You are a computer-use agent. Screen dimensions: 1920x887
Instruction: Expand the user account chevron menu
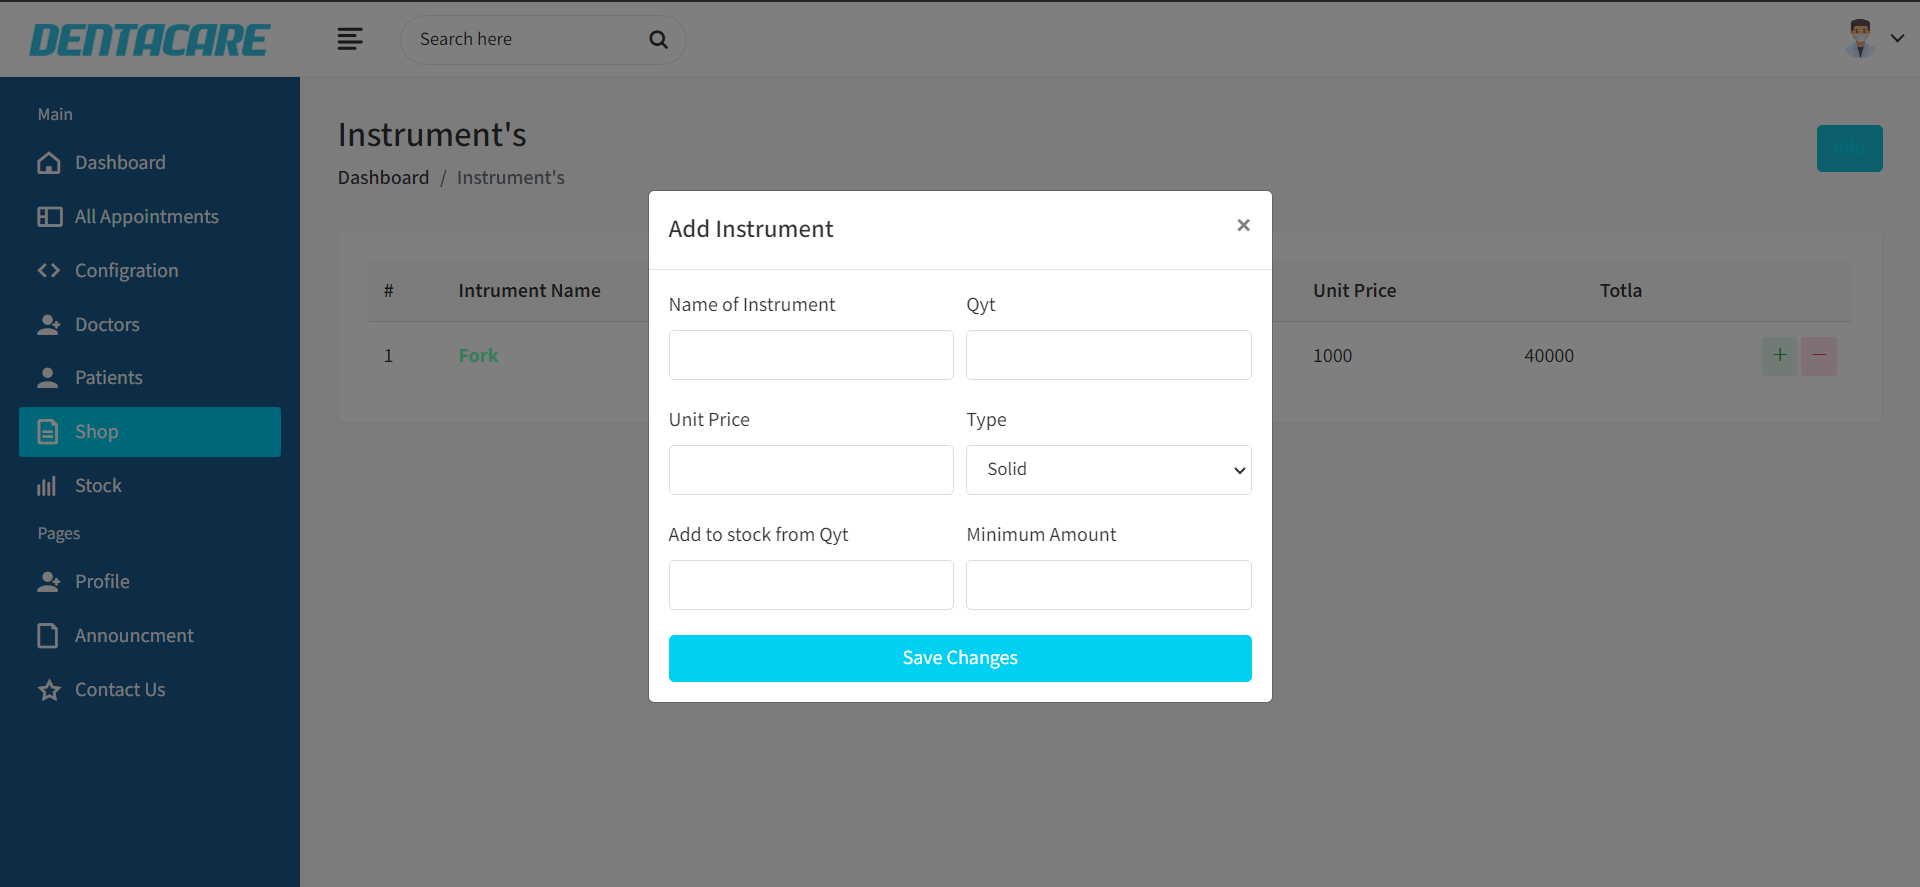[x=1897, y=39]
